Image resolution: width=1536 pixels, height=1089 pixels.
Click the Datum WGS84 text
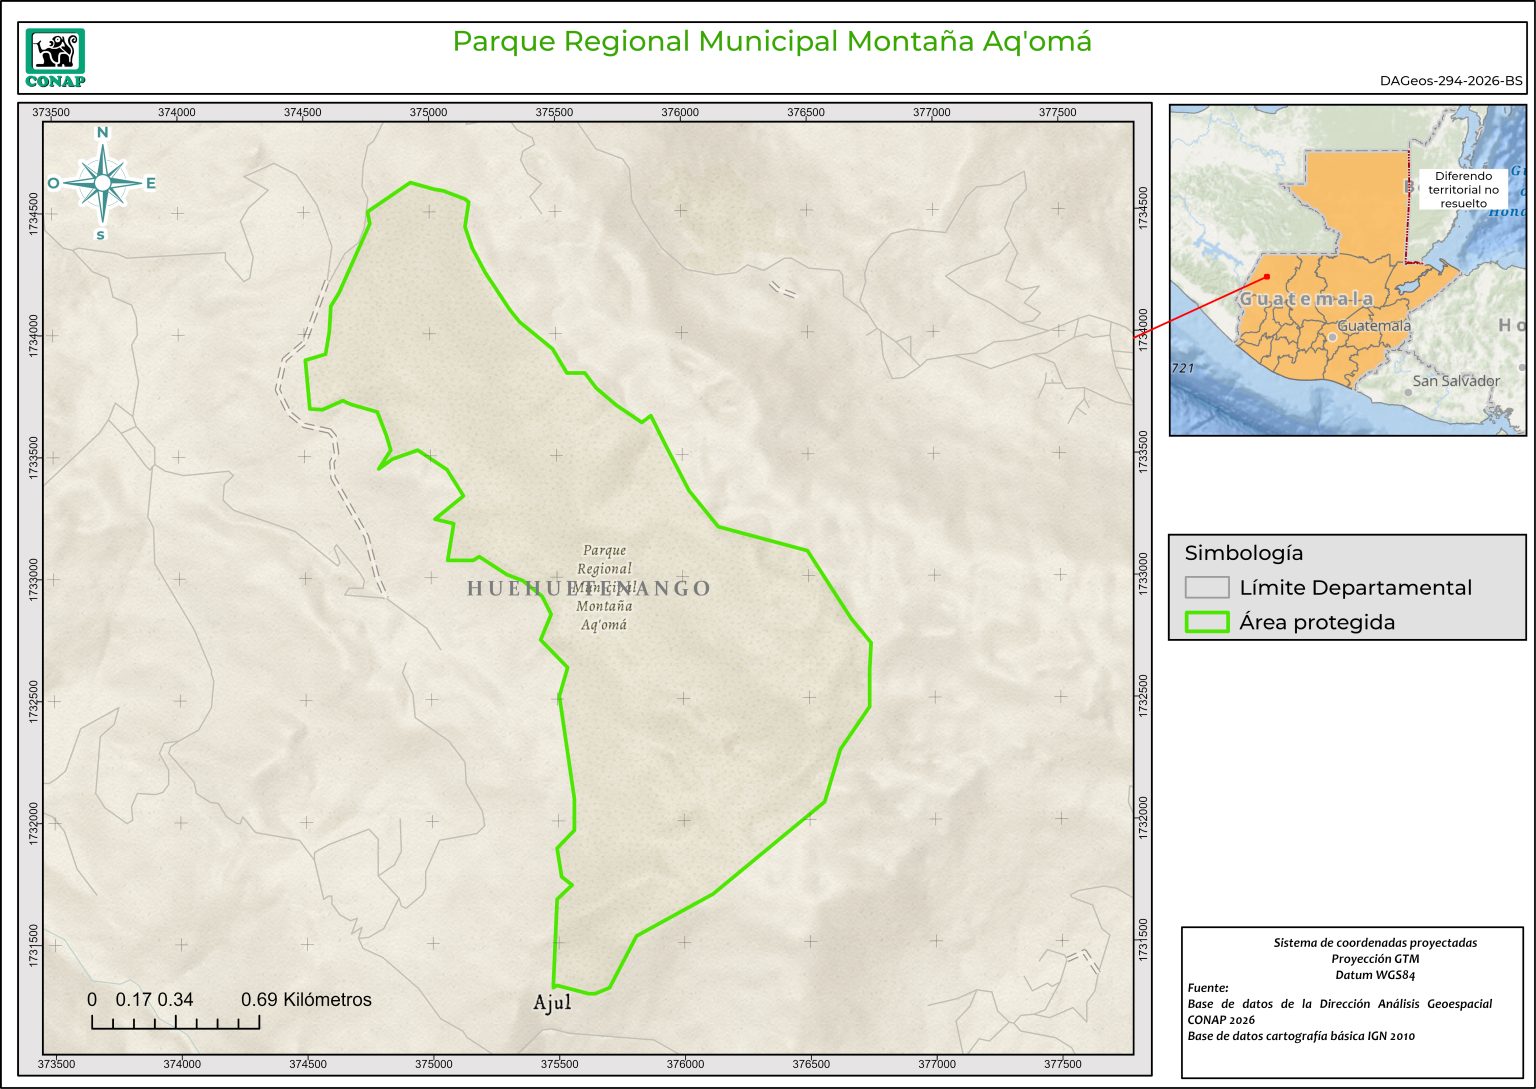[1374, 975]
